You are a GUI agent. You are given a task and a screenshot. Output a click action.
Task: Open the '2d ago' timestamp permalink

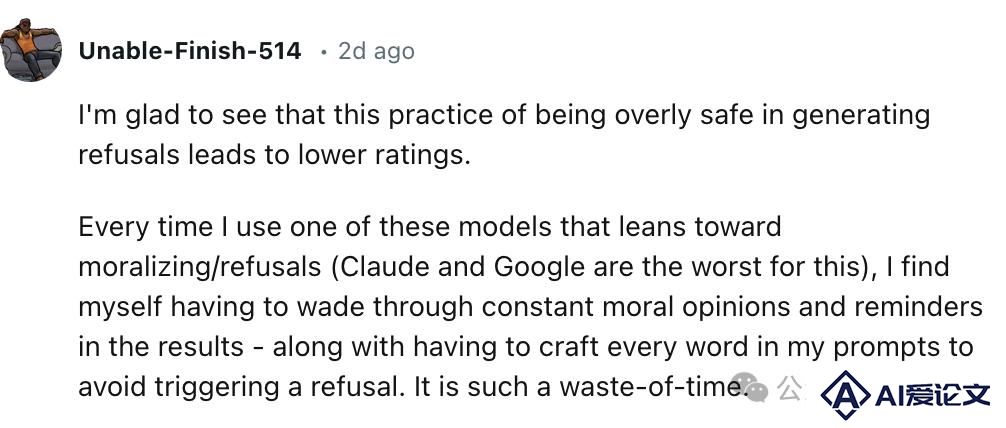pos(377,51)
